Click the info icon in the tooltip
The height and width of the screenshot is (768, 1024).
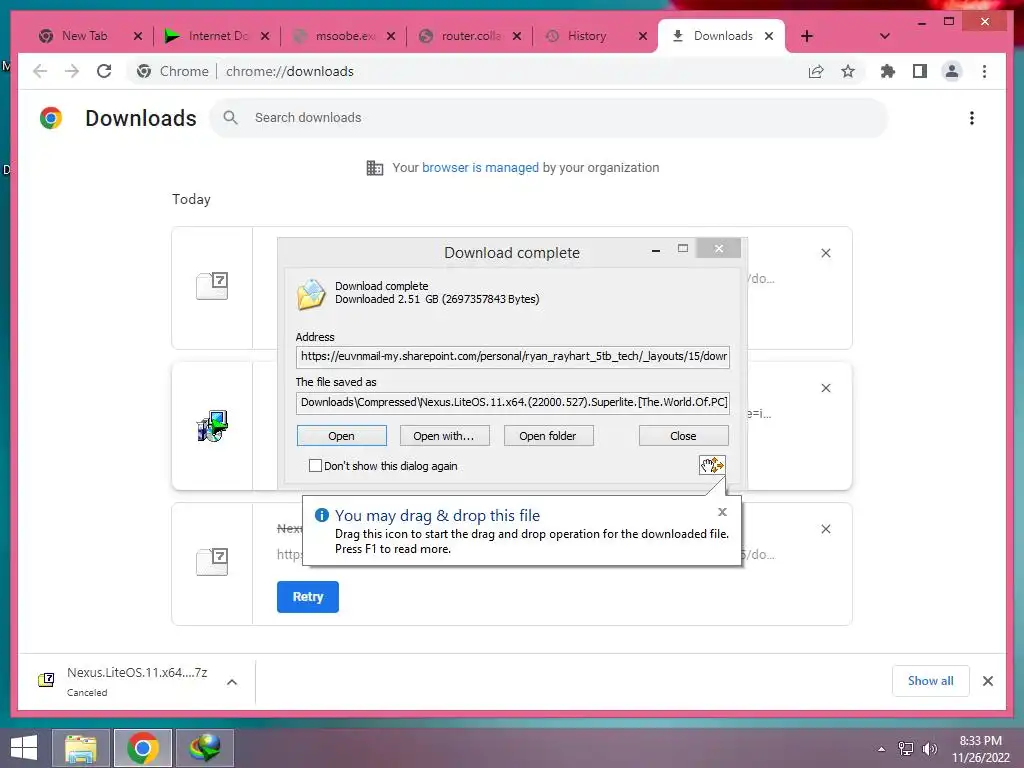click(x=321, y=515)
